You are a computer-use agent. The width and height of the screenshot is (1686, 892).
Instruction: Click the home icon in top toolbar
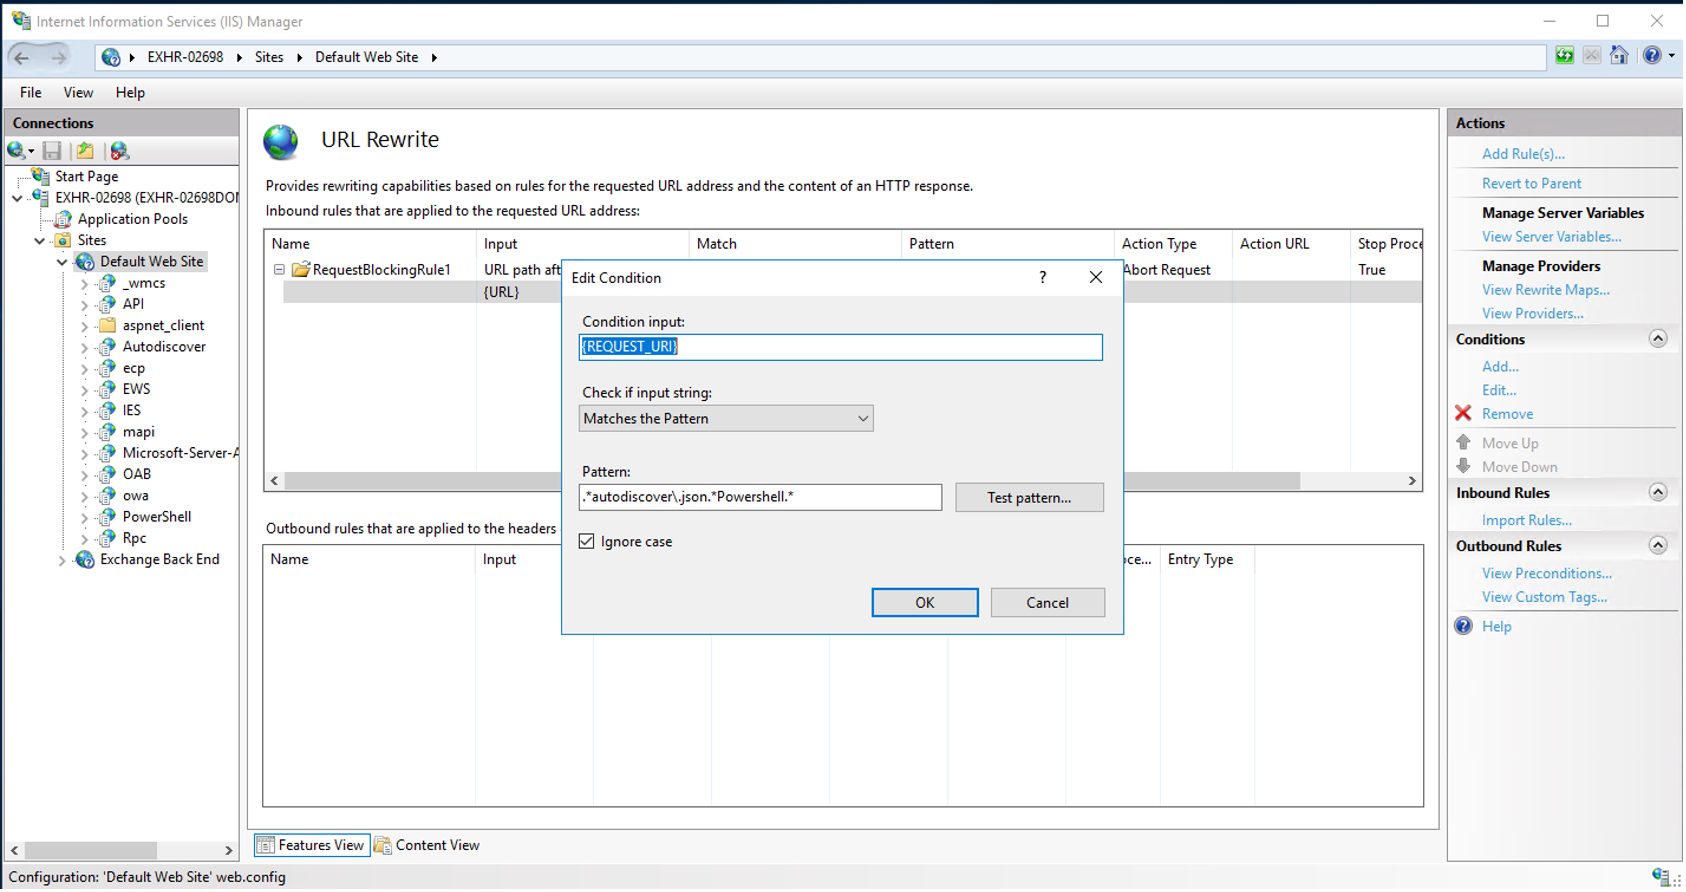(x=1620, y=56)
